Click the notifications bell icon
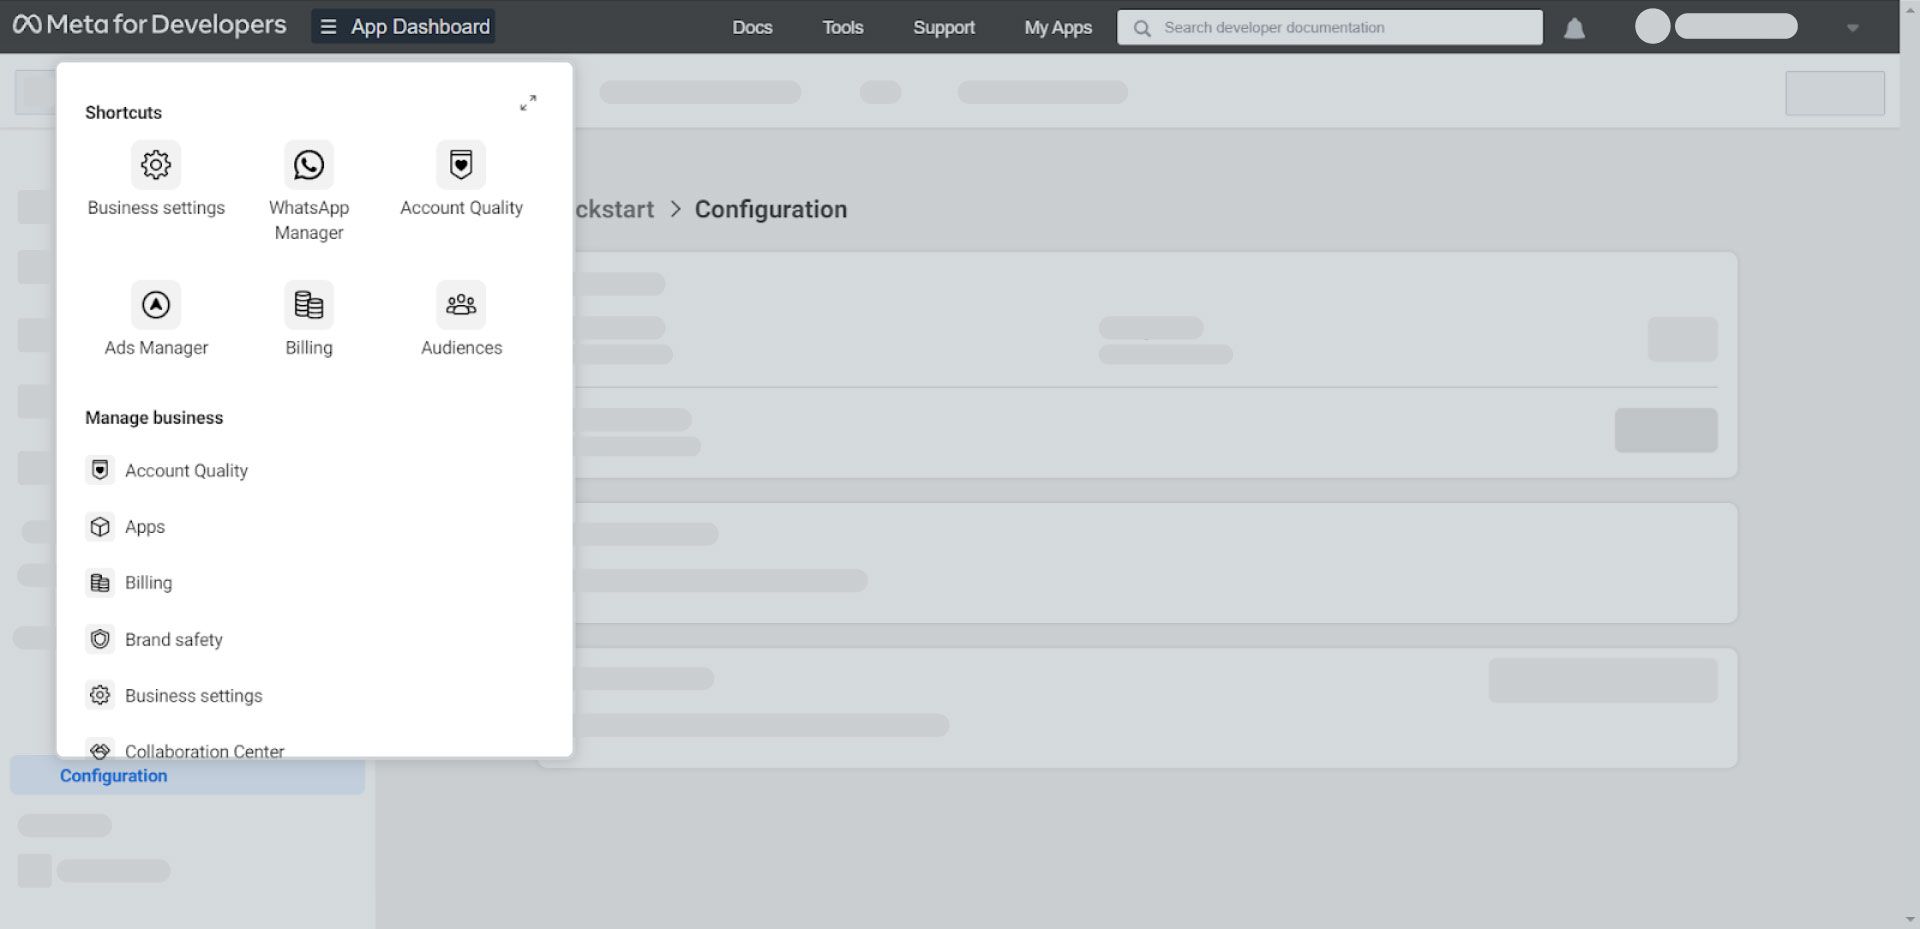Image resolution: width=1920 pixels, height=929 pixels. (x=1574, y=28)
